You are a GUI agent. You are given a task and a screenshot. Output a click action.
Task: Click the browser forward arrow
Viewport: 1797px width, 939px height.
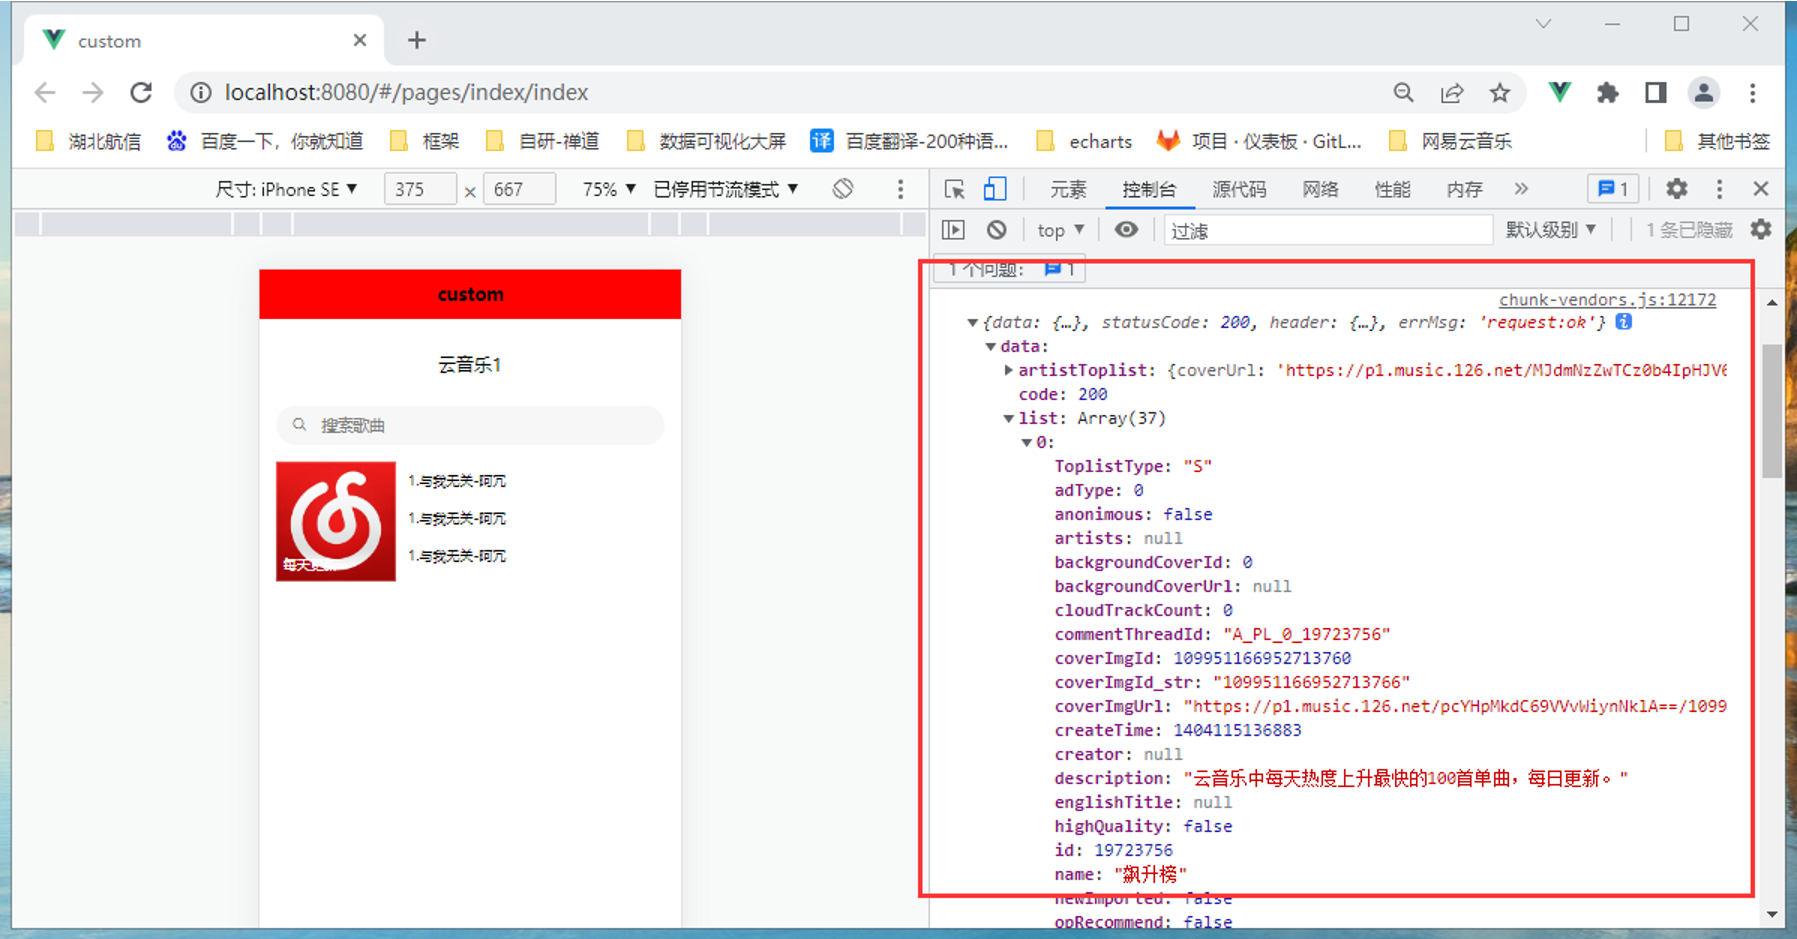[93, 93]
